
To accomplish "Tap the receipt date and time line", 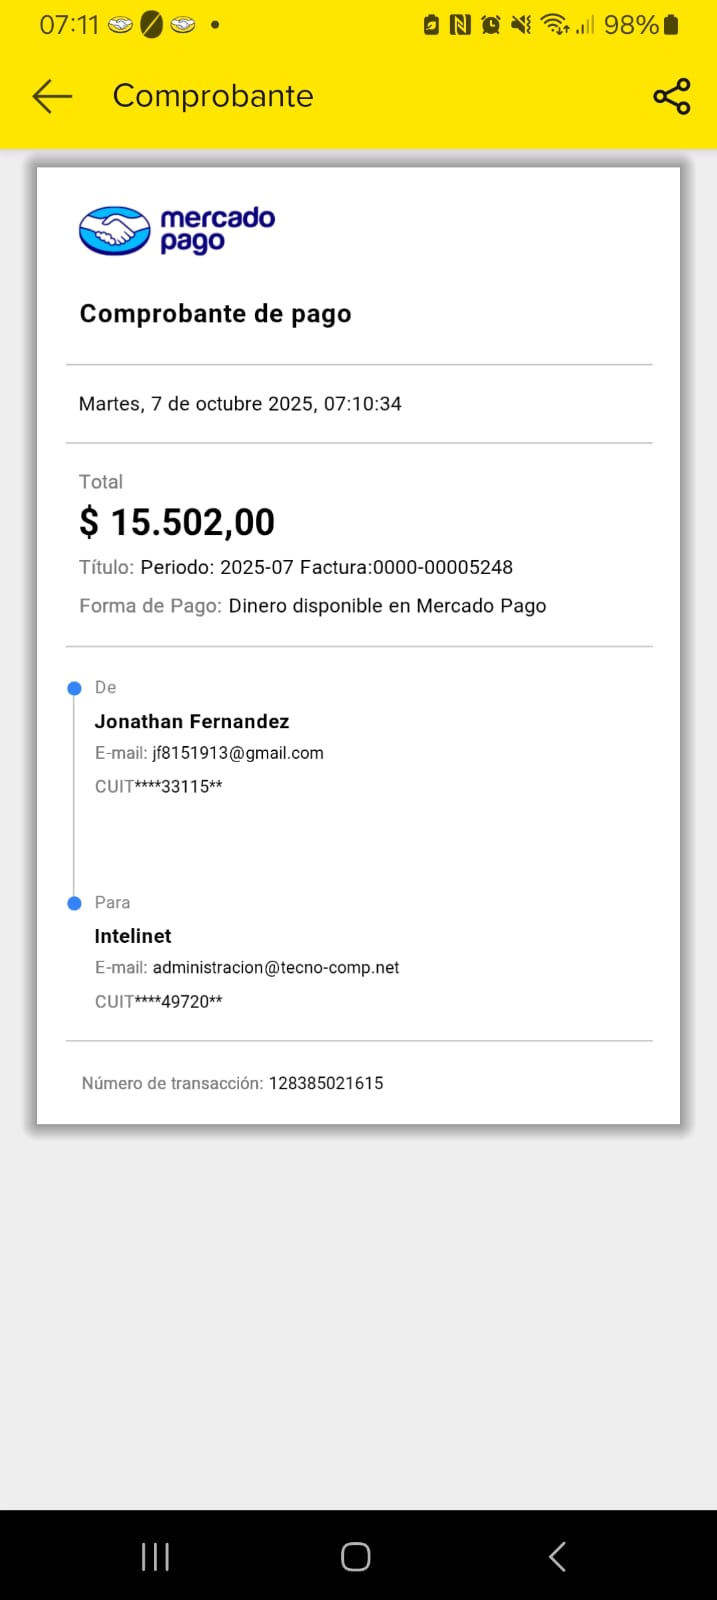I will (x=240, y=404).
